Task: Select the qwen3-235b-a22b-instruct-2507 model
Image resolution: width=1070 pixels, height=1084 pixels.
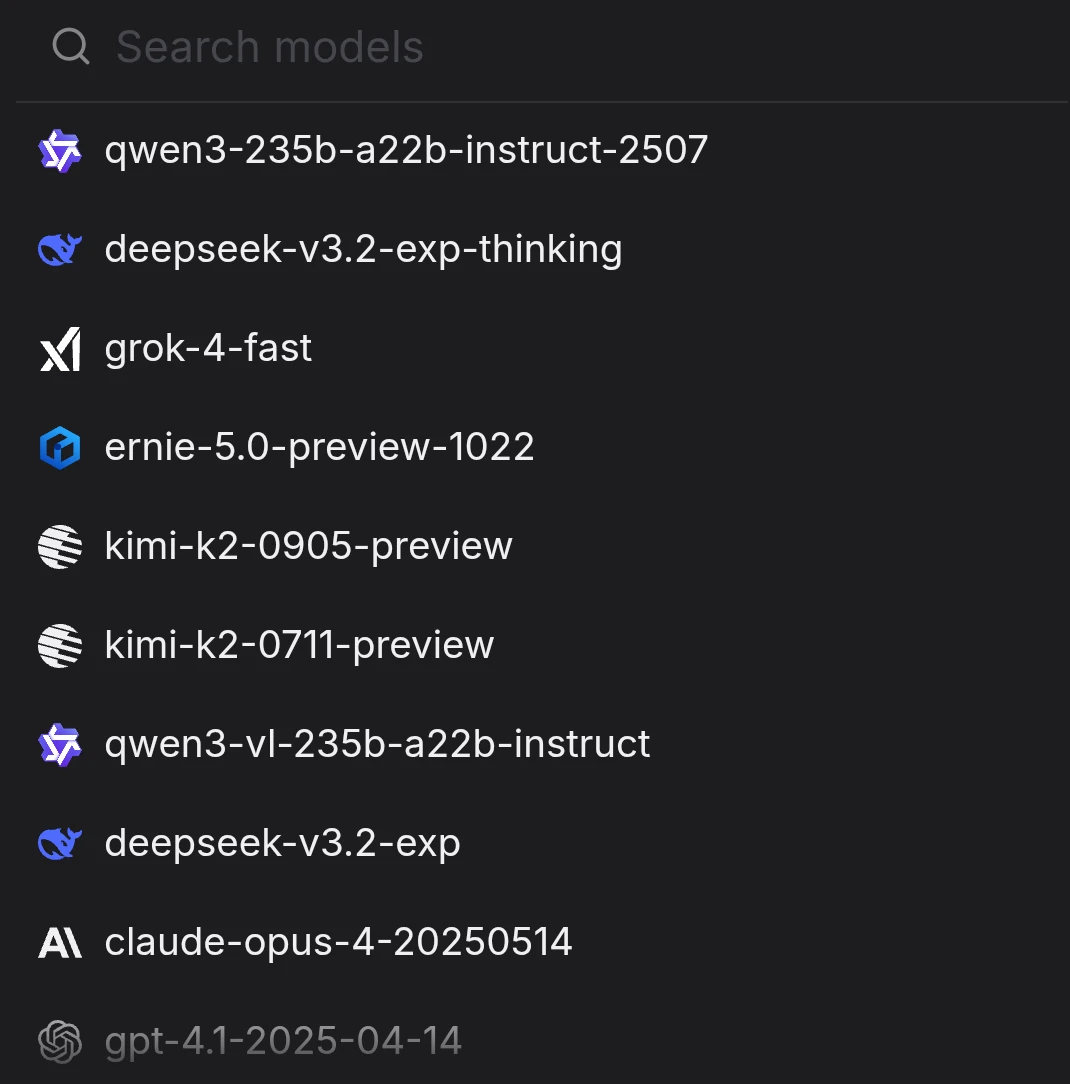Action: pos(406,151)
